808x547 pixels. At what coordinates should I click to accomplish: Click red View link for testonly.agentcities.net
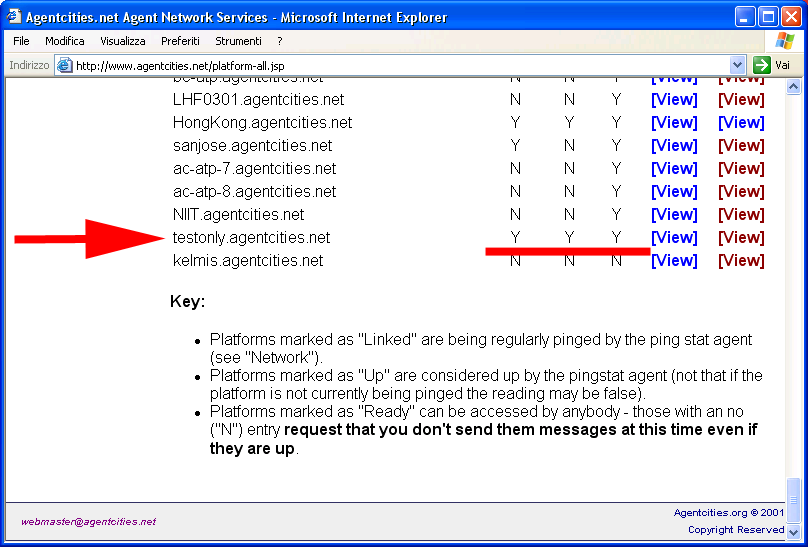point(741,238)
